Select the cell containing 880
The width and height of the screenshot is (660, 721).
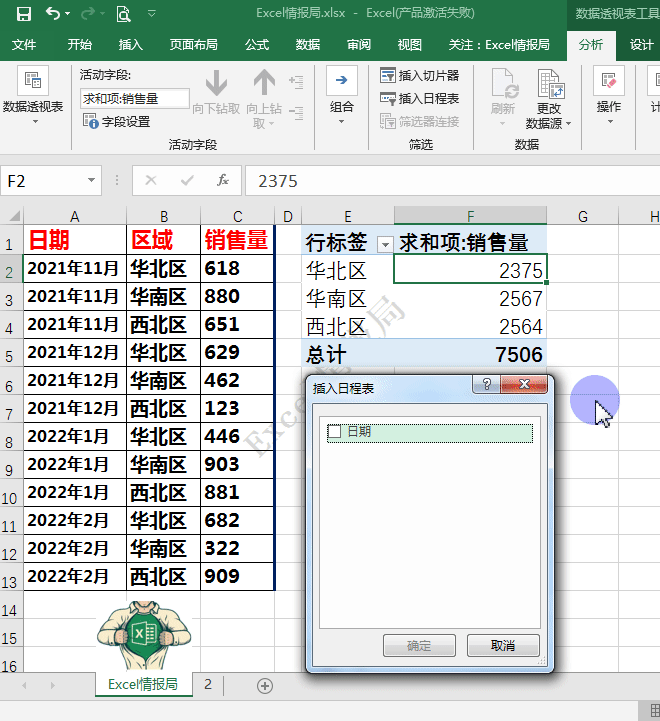coord(237,297)
